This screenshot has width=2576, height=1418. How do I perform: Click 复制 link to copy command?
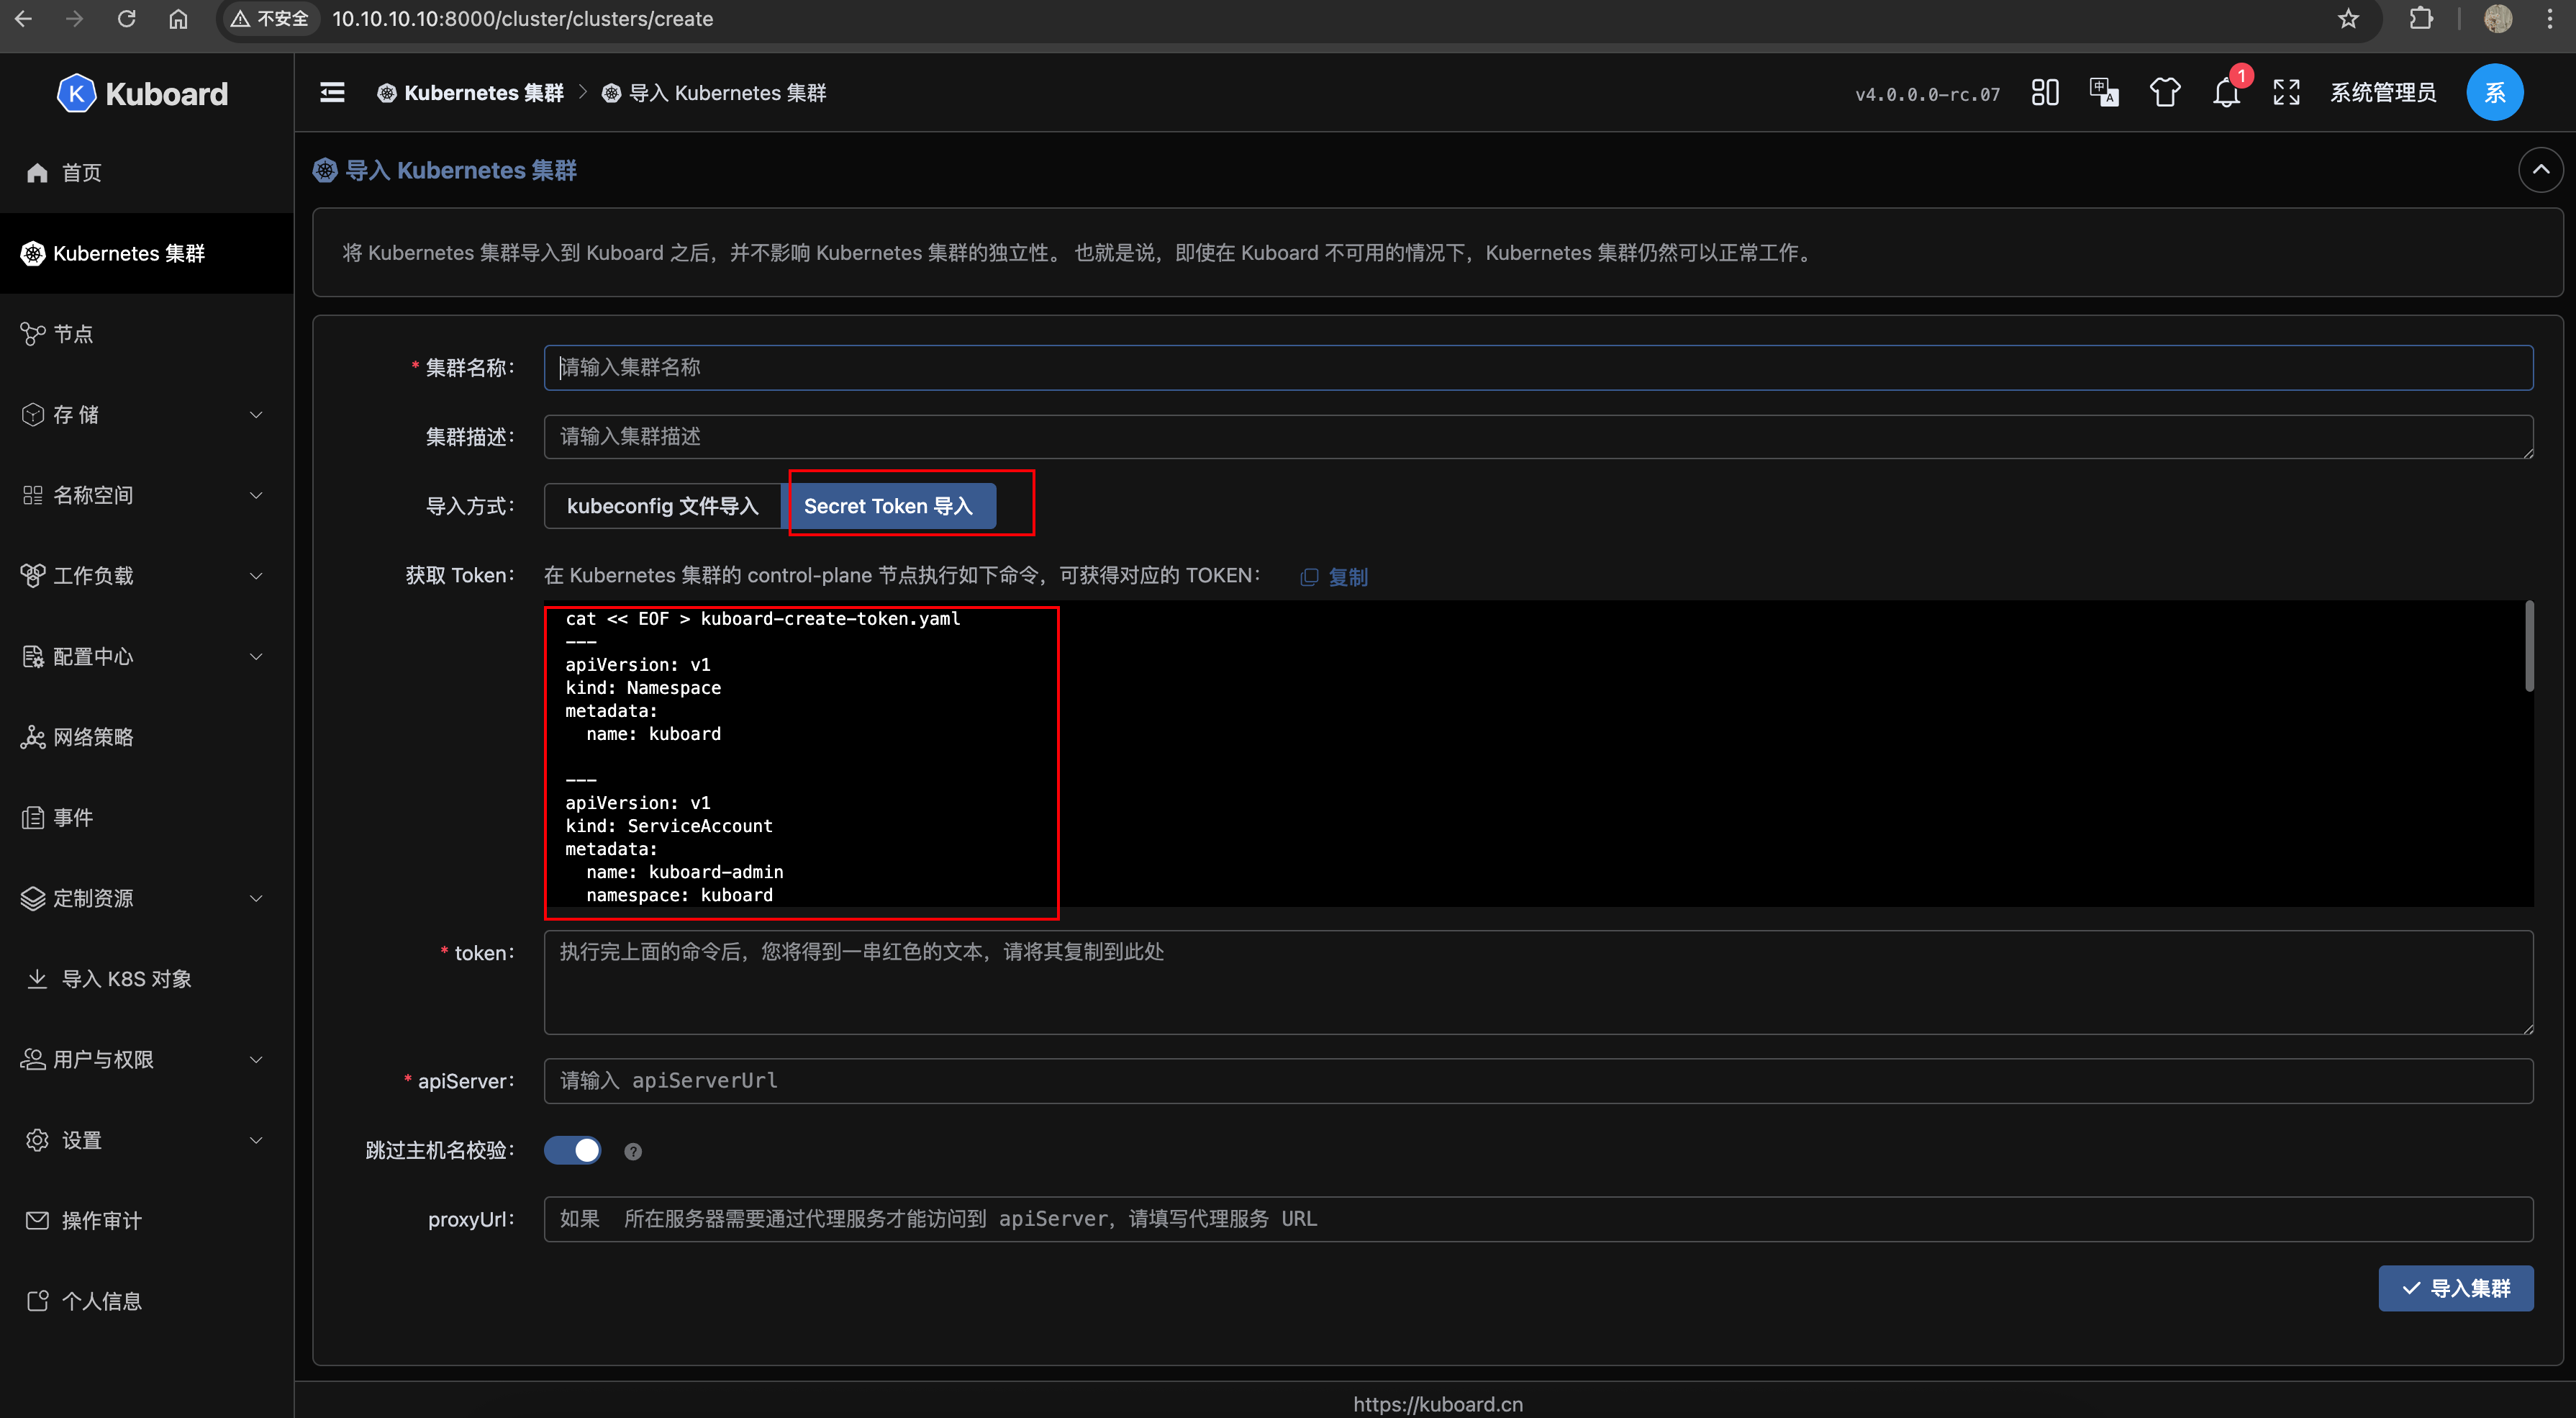click(1348, 577)
